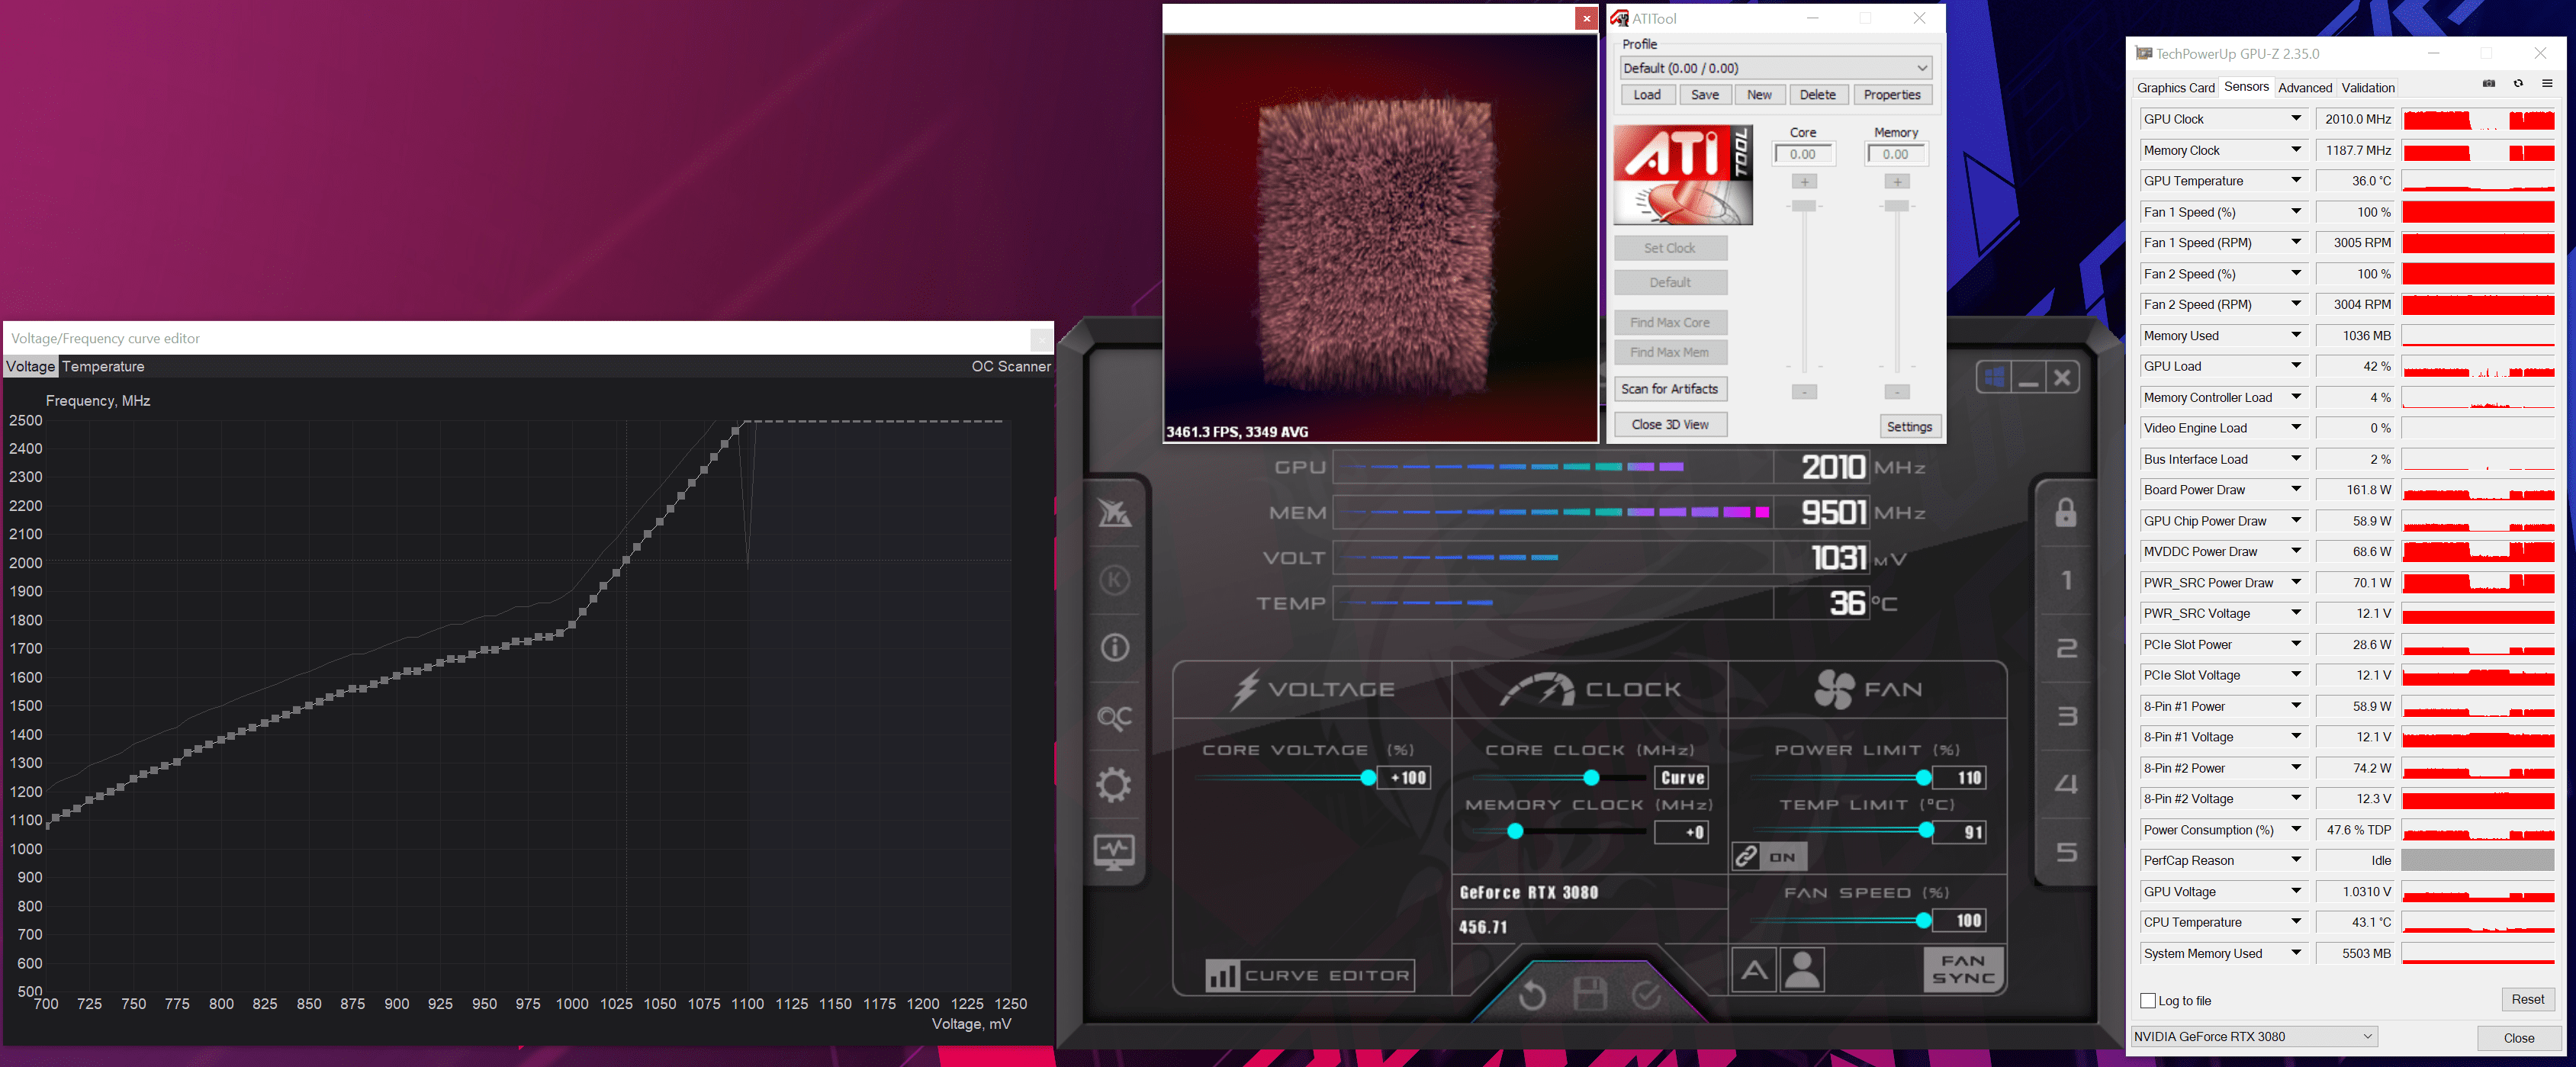Take screenshot with GPU-Z camera icon

click(x=2488, y=84)
